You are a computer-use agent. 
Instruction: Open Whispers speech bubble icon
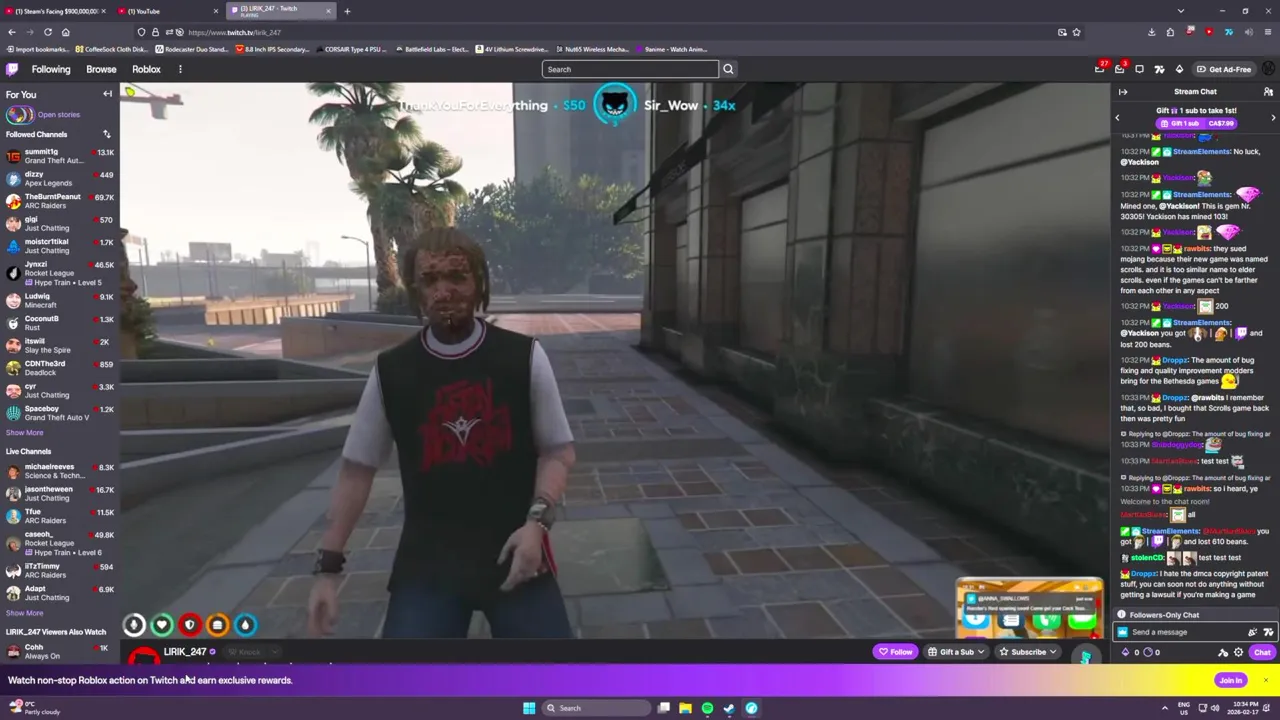coord(1139,69)
